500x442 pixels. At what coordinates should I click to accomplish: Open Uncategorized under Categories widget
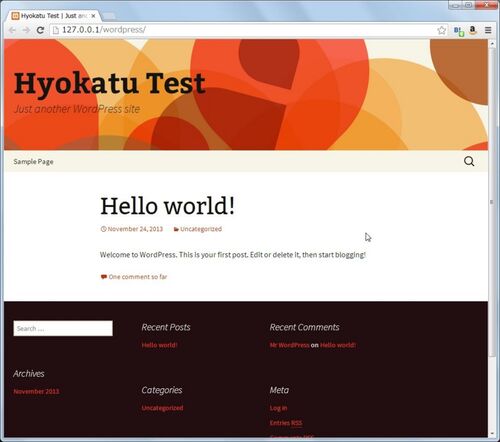pyautogui.click(x=162, y=408)
